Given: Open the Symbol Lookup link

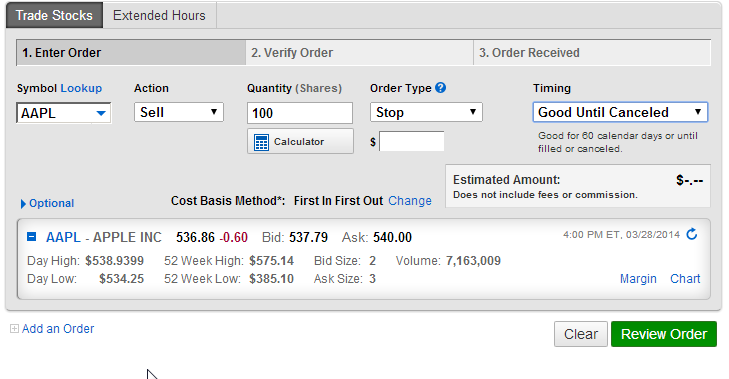Looking at the screenshot, I should (x=81, y=88).
